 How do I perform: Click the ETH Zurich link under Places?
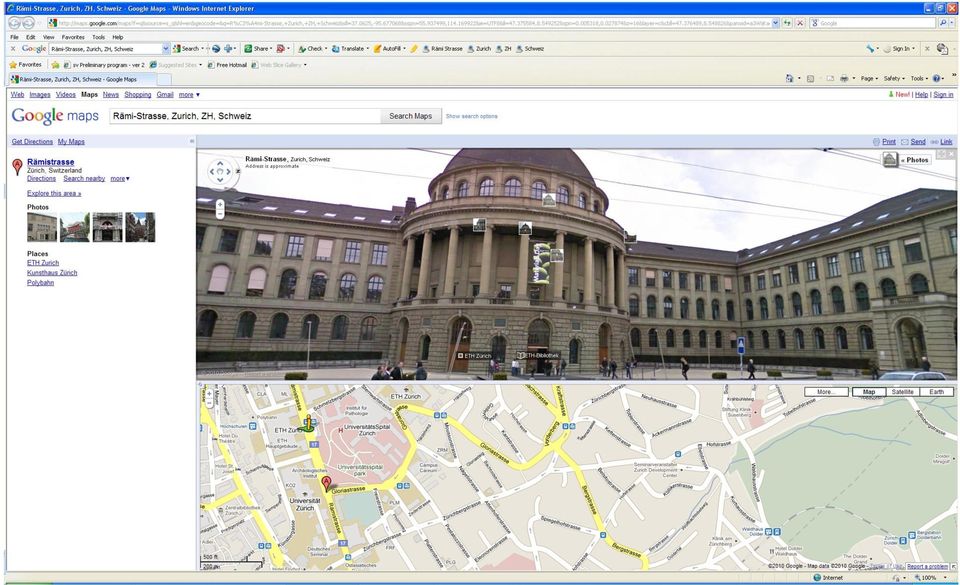pyautogui.click(x=43, y=263)
